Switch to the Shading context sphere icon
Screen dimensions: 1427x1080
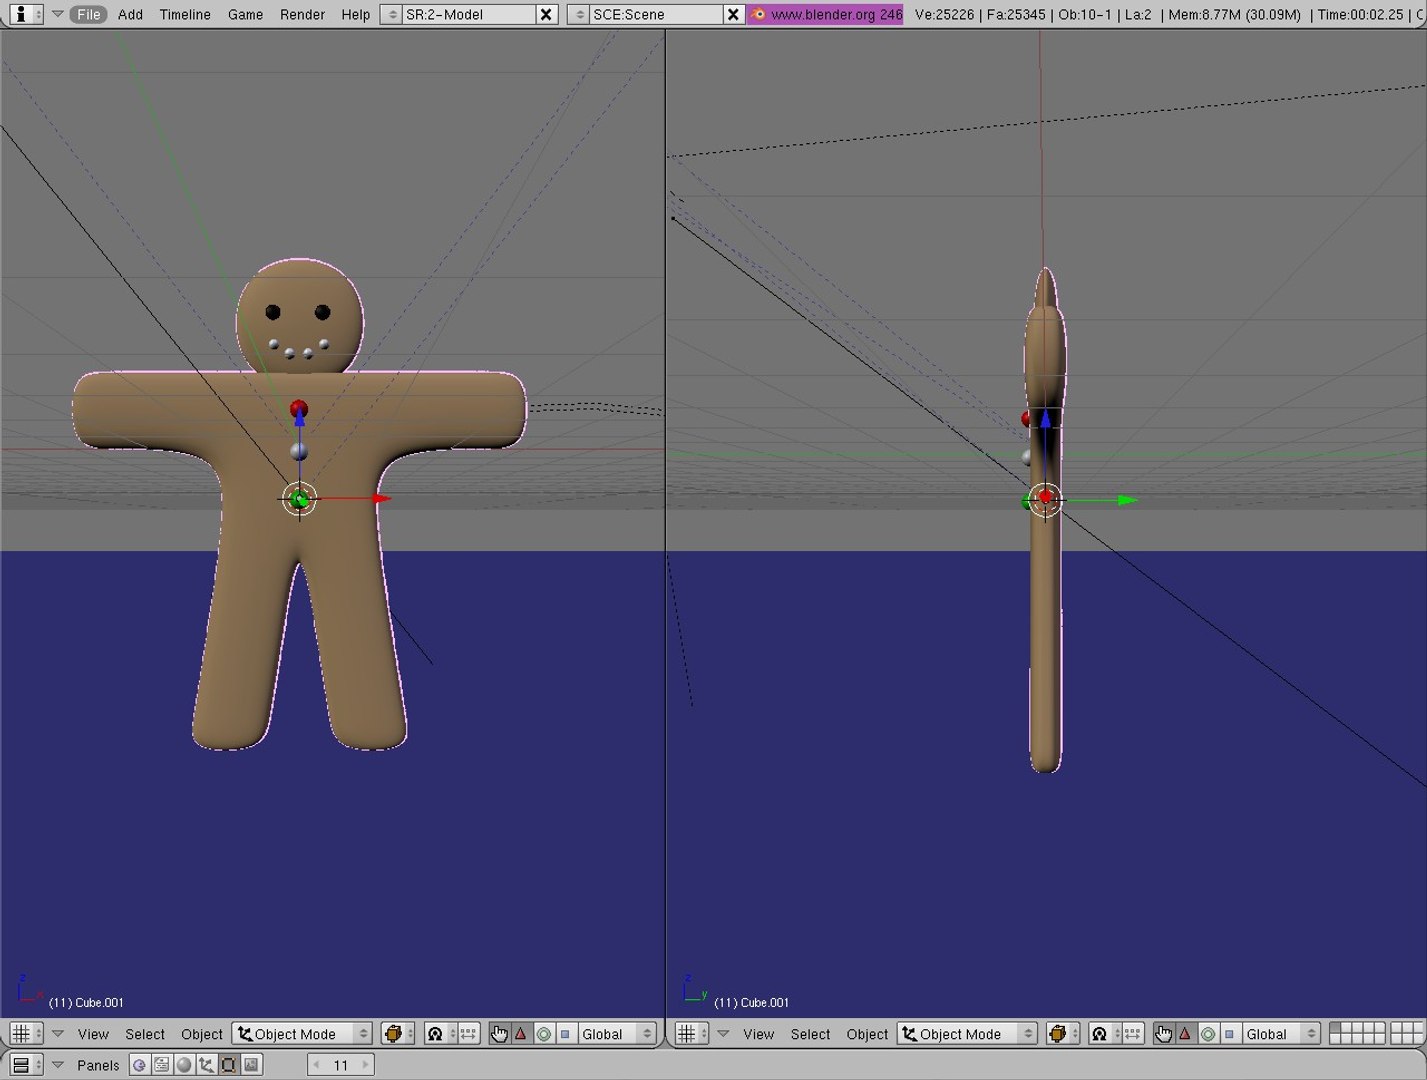click(183, 1065)
